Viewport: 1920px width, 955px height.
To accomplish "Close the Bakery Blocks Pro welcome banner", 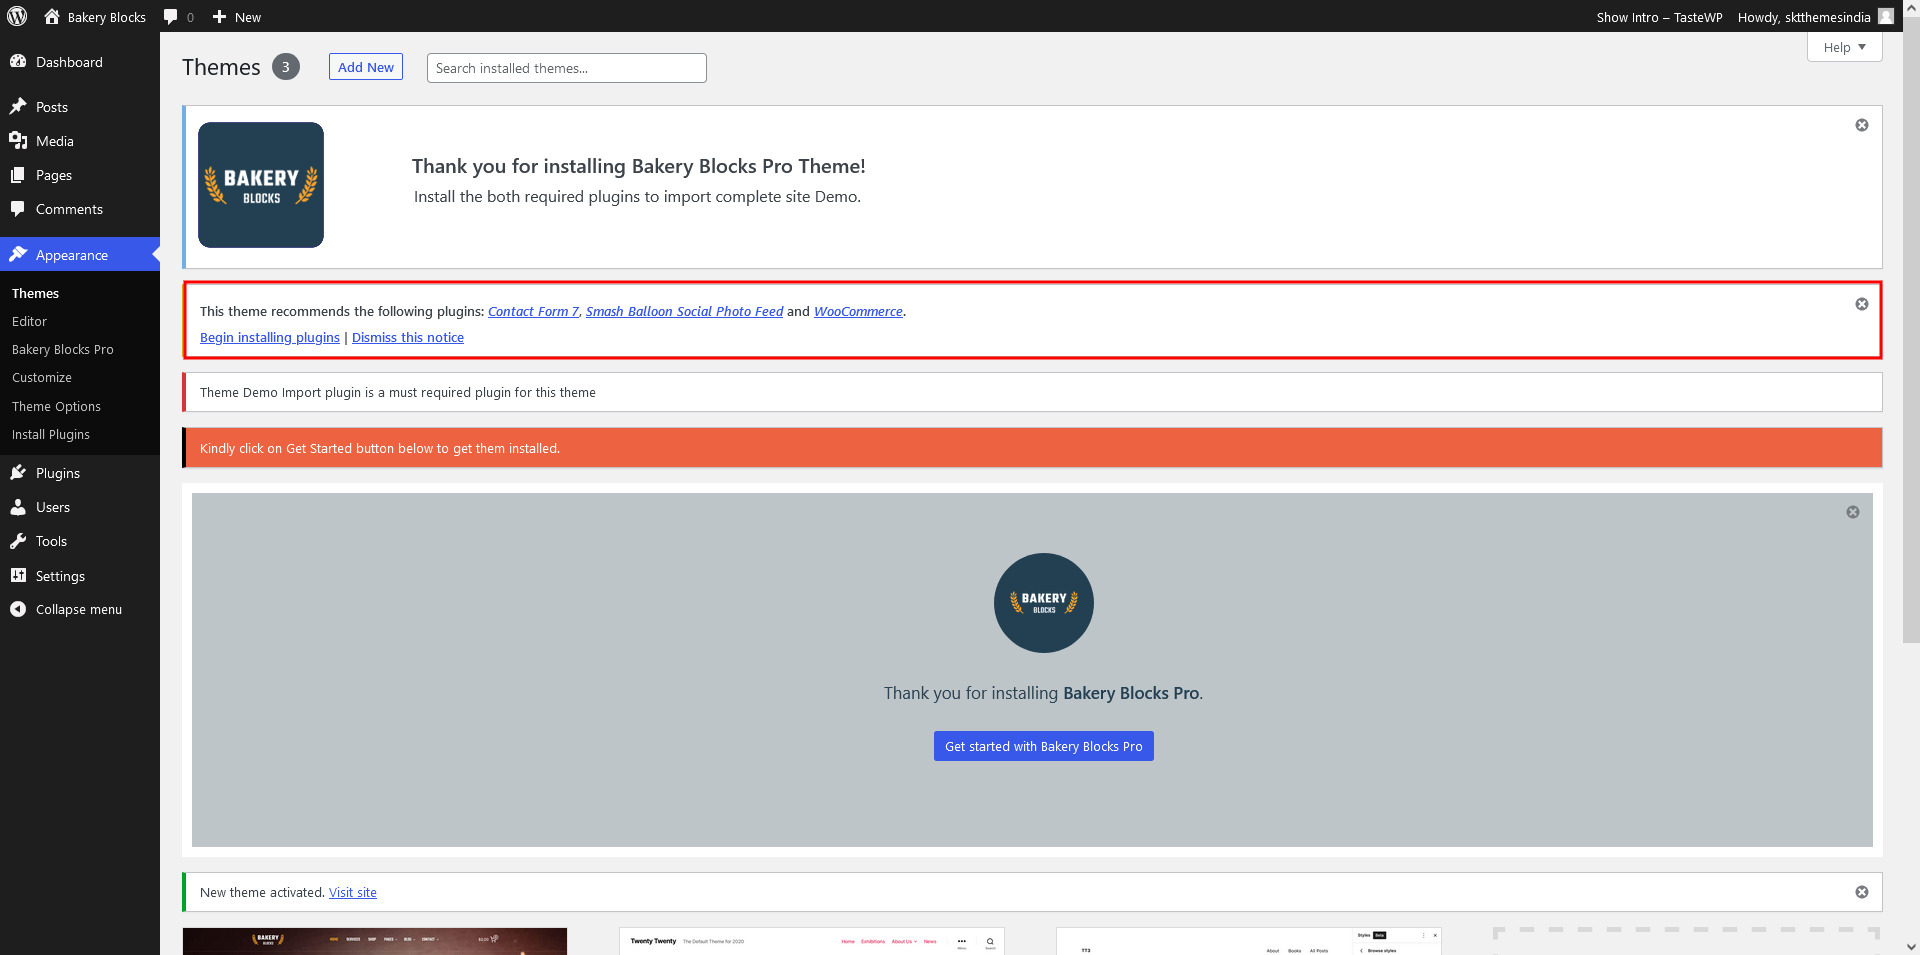I will coord(1852,512).
